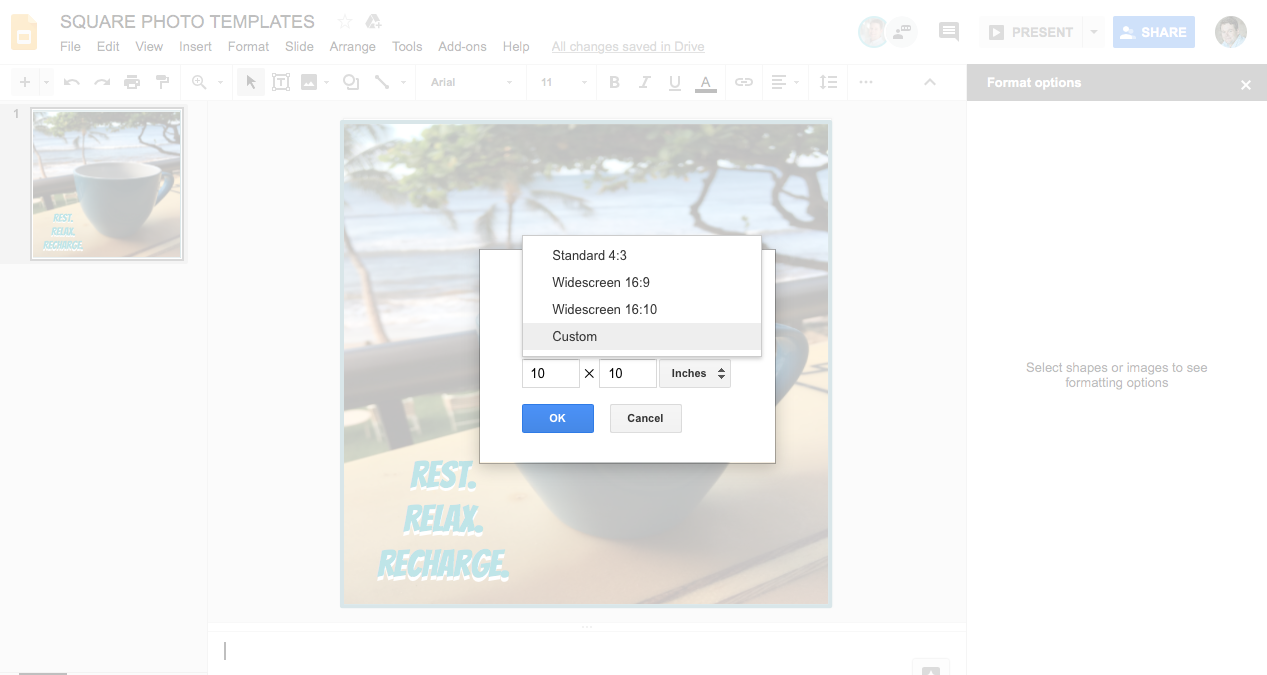Click Cancel in the page setup dialog
Viewport: 1267px width, 675px height.
646,418
